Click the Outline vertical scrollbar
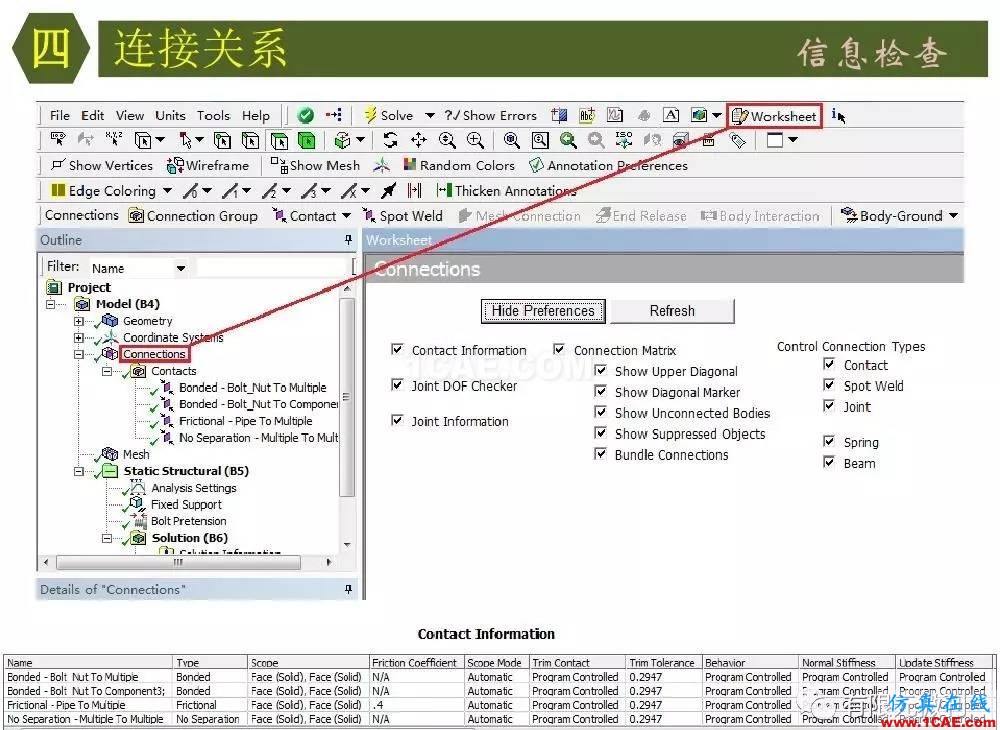The image size is (1000, 730). tap(347, 397)
